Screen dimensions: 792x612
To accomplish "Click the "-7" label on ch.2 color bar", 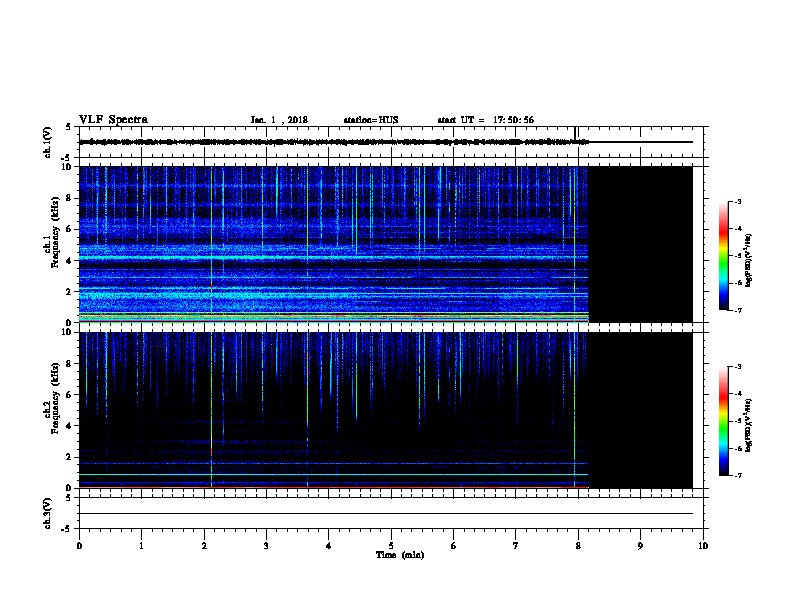I will tap(738, 475).
